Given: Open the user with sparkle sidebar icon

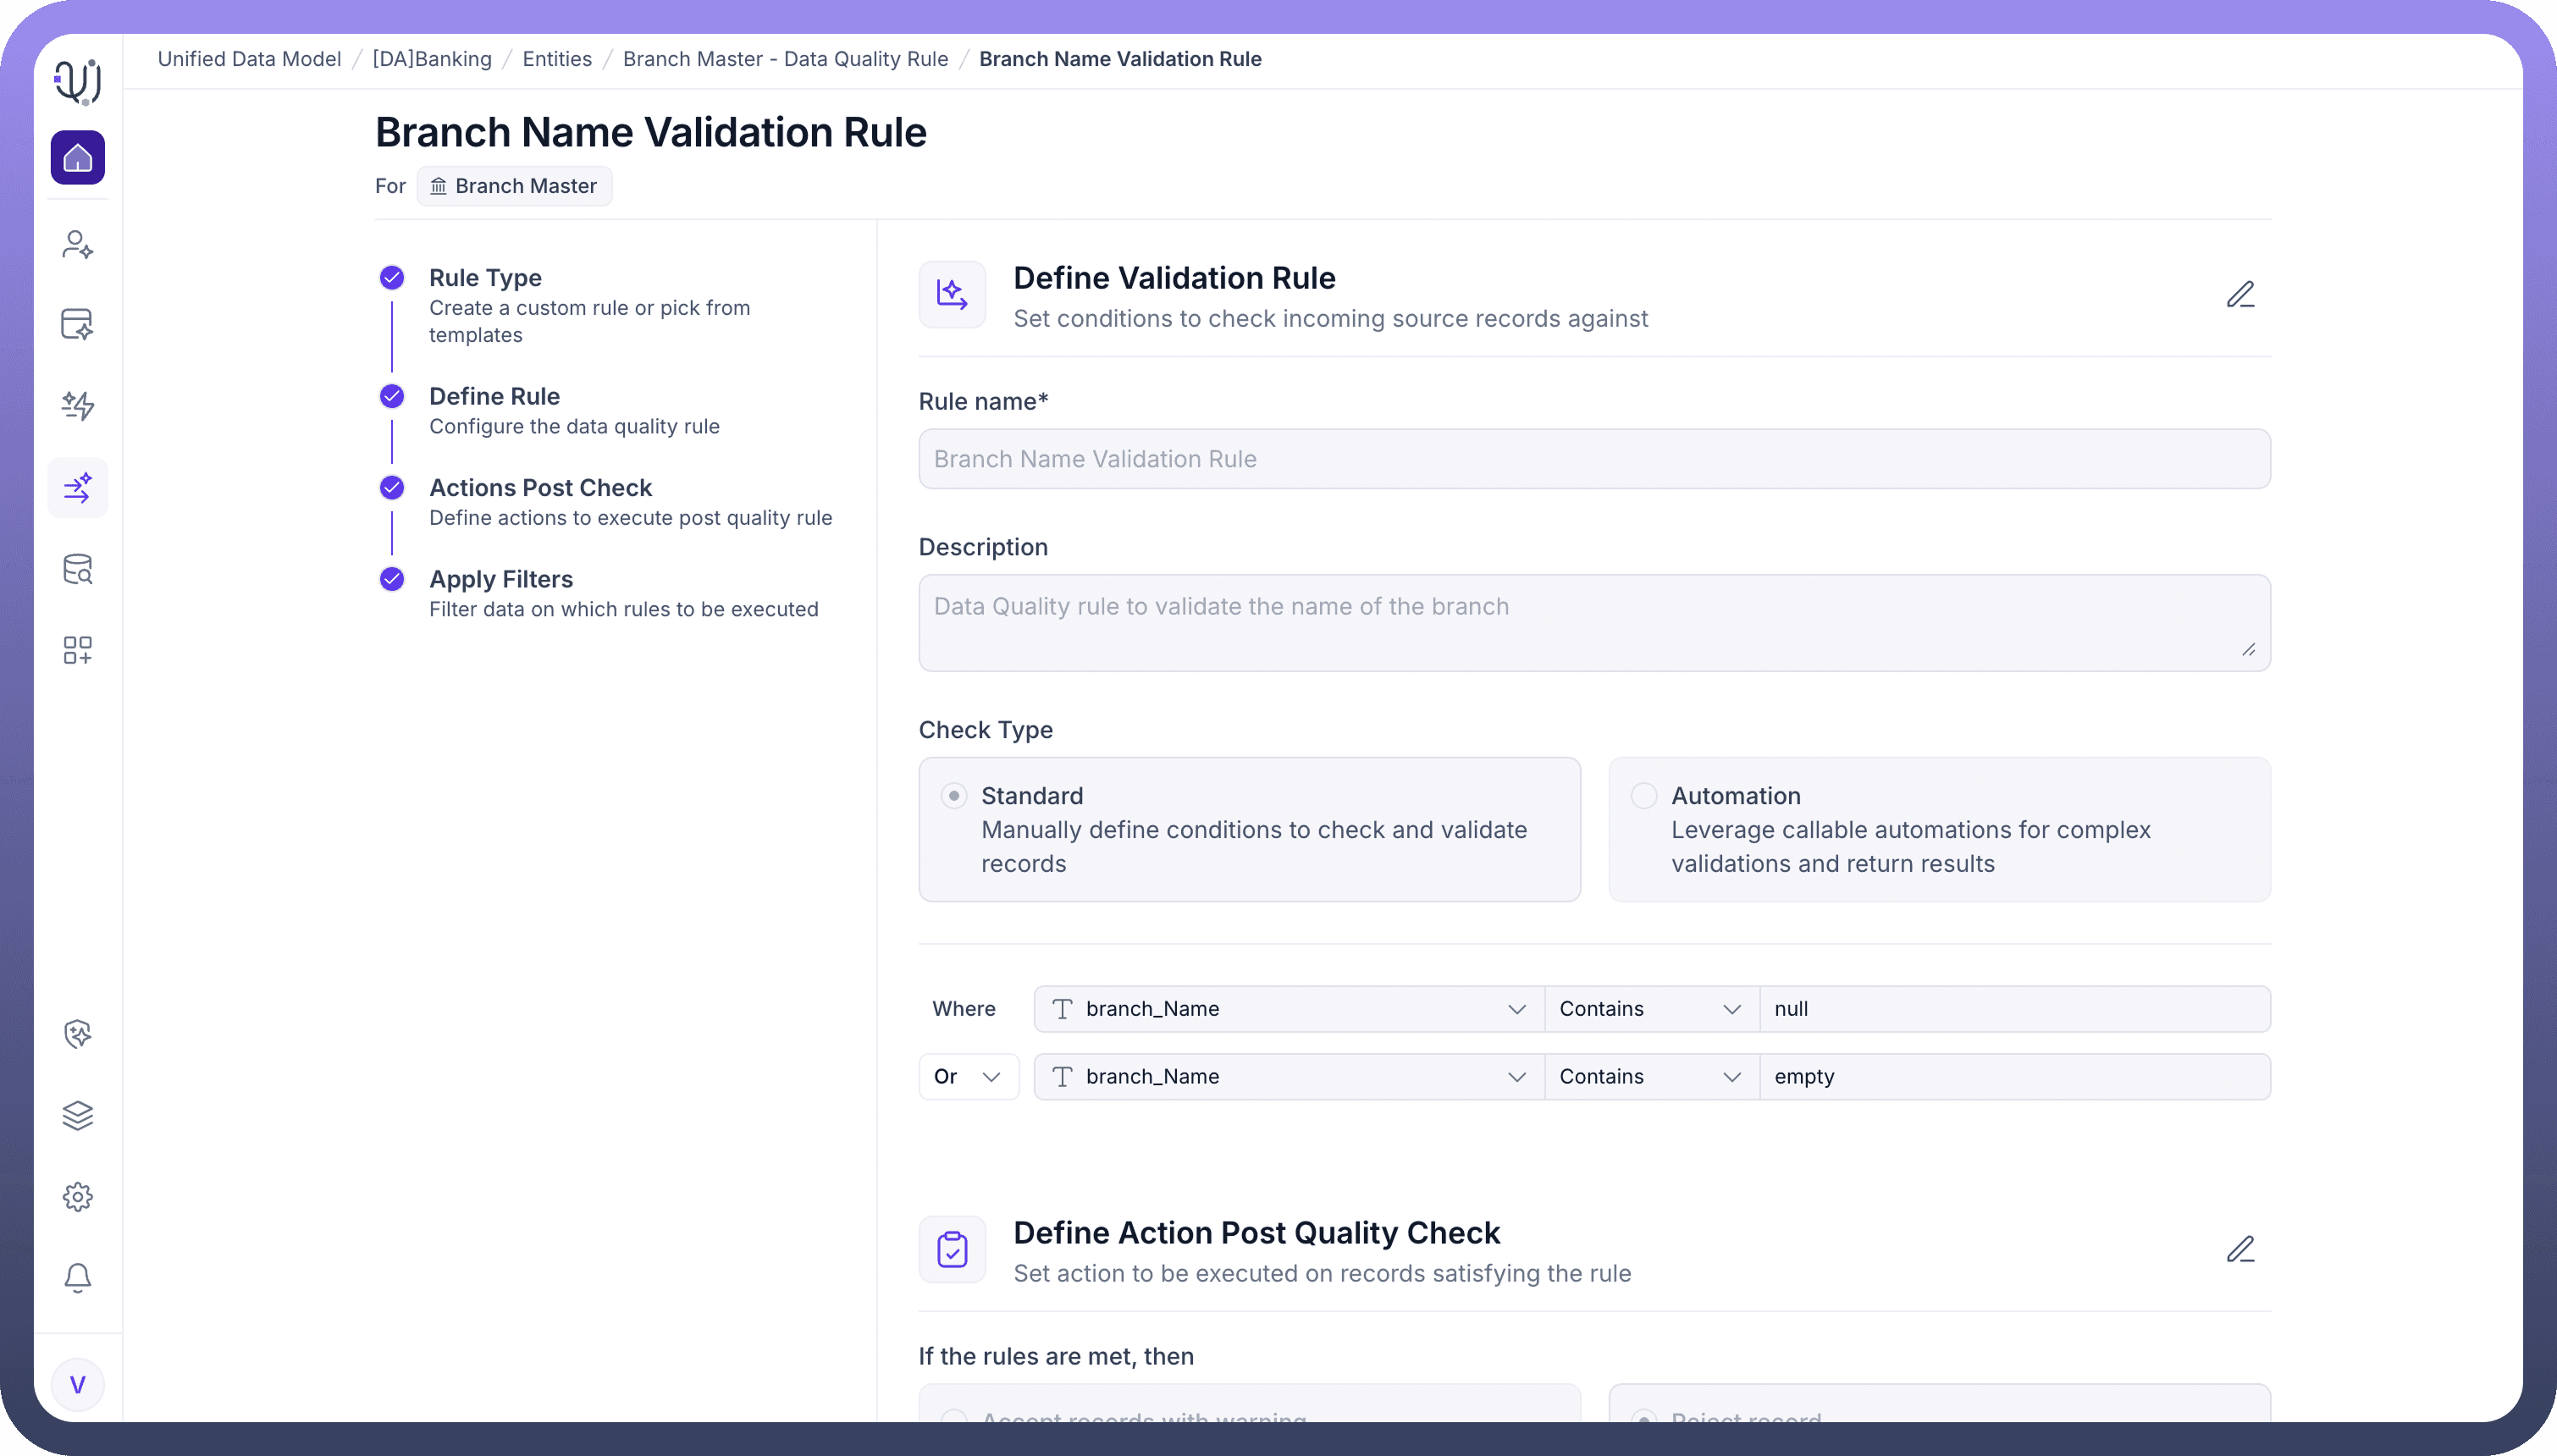Looking at the screenshot, I should (77, 245).
